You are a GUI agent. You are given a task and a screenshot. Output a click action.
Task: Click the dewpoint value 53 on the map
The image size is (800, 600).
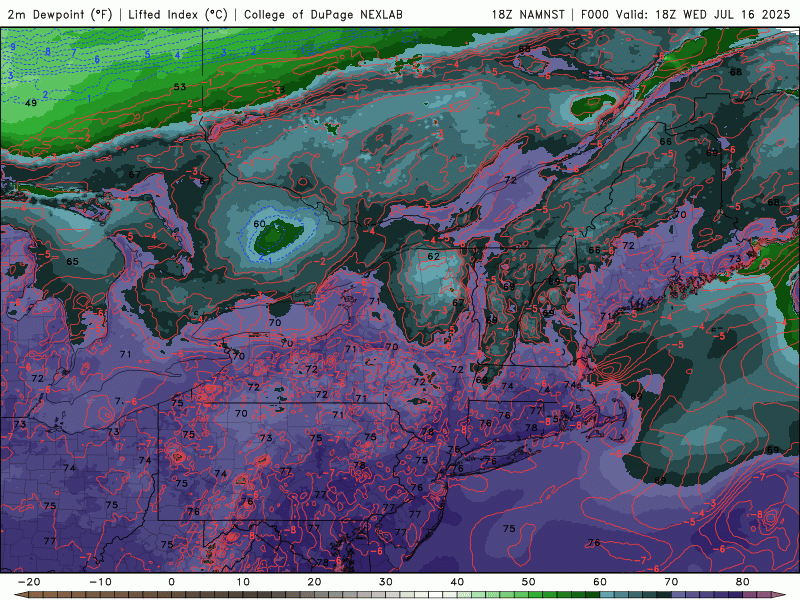click(180, 87)
